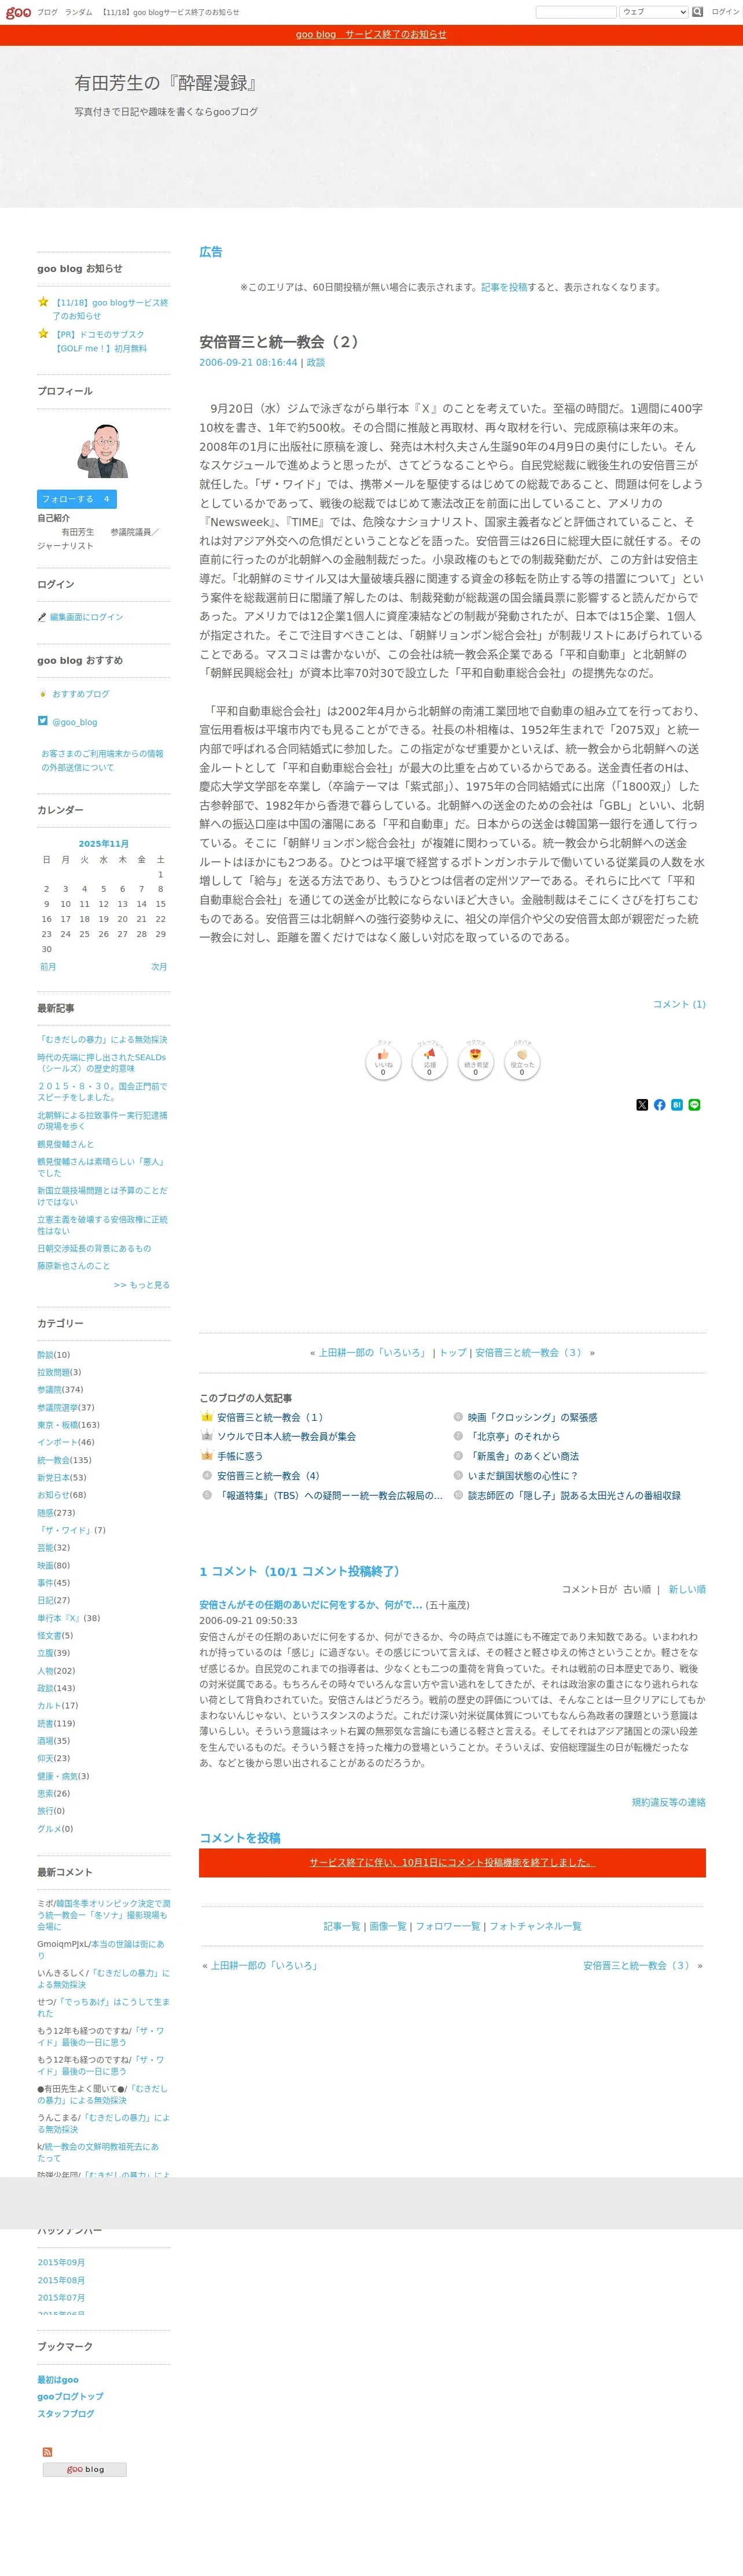Click star icon beside PR ドコモのサブスク
The height and width of the screenshot is (2576, 743).
[x=43, y=333]
